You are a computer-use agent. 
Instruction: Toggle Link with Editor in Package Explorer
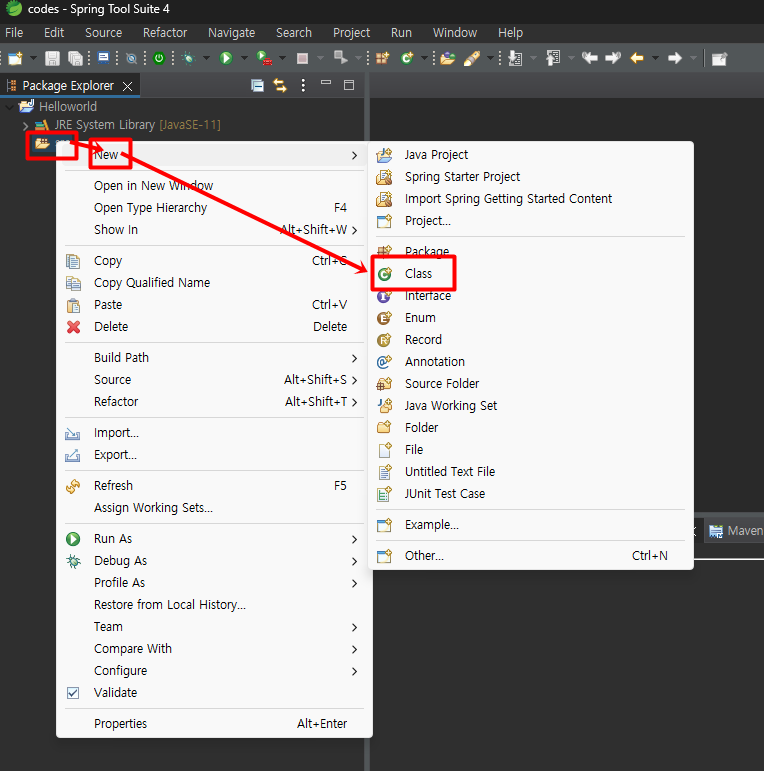280,86
